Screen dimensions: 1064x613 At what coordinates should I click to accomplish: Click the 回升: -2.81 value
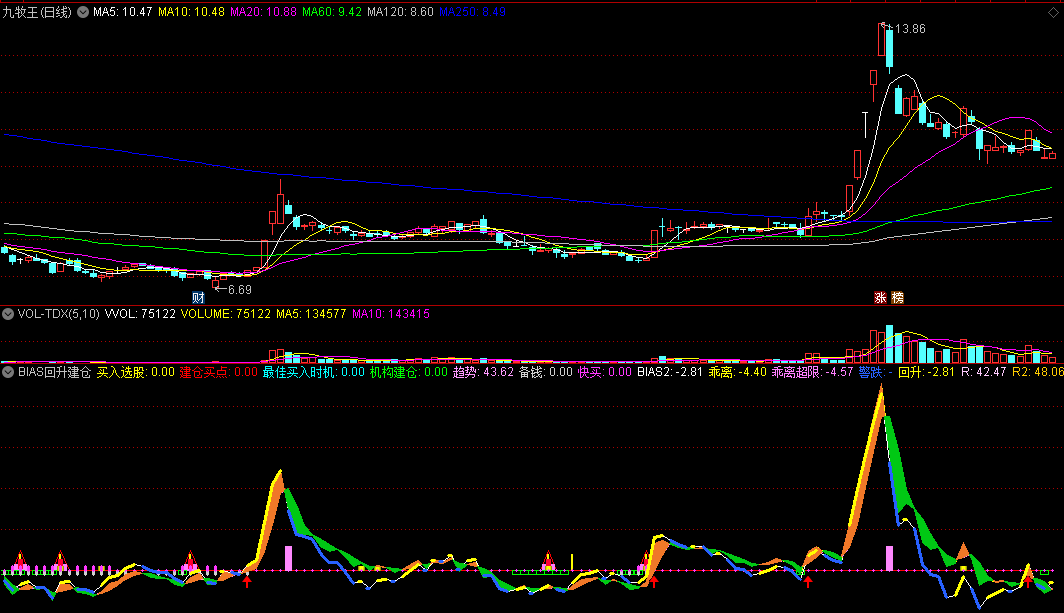927,372
